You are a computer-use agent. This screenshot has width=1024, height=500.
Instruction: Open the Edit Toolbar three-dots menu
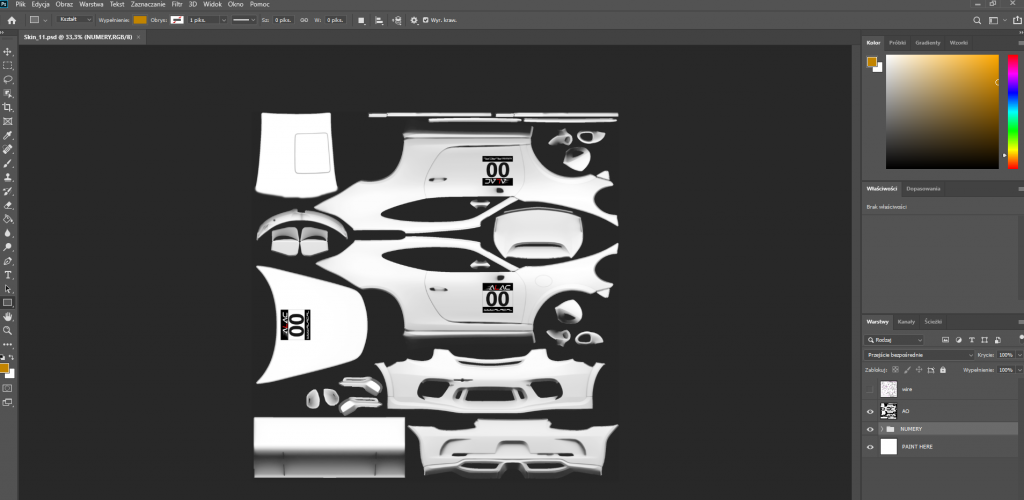point(8,344)
